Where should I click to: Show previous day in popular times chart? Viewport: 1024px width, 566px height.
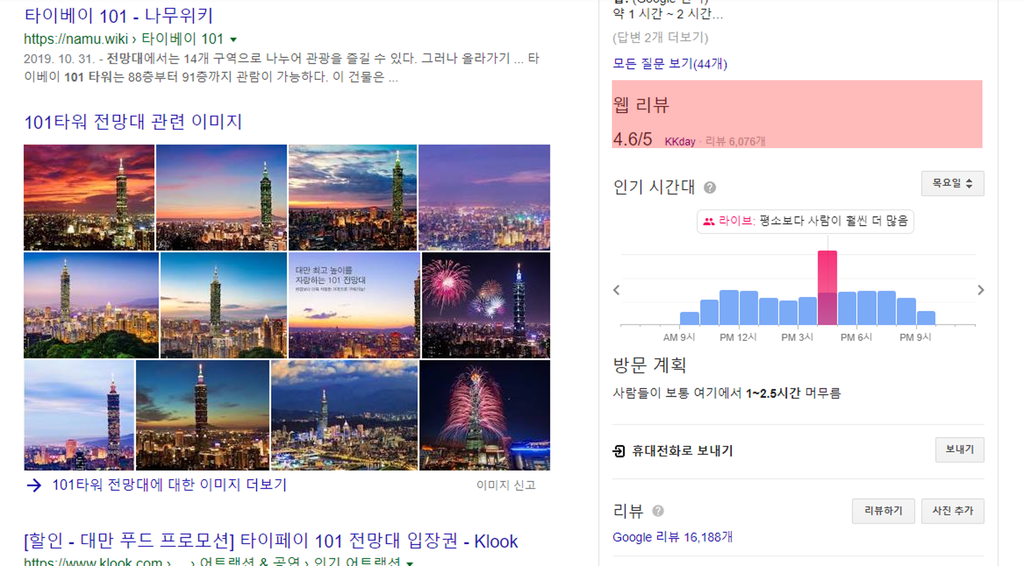[616, 291]
